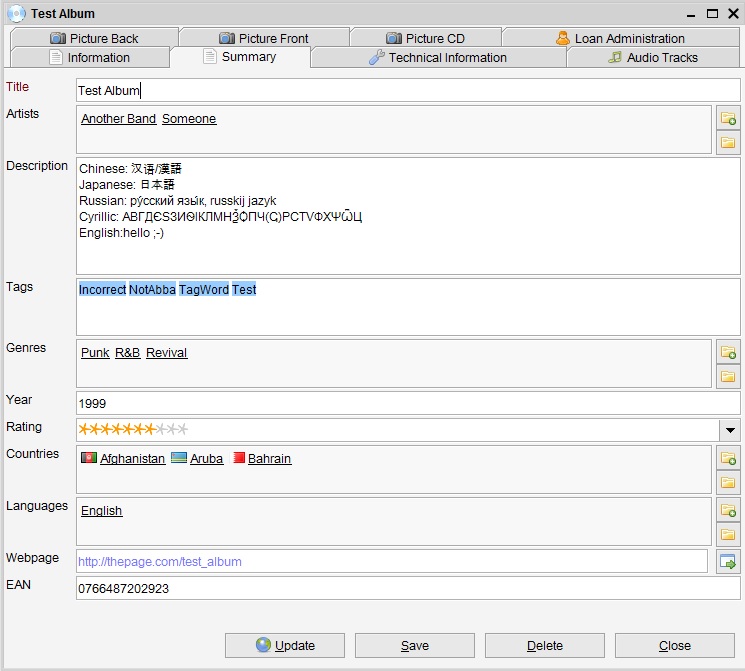745x671 pixels.
Task: Click the open-folder icon beside Genres
Action: tap(728, 376)
